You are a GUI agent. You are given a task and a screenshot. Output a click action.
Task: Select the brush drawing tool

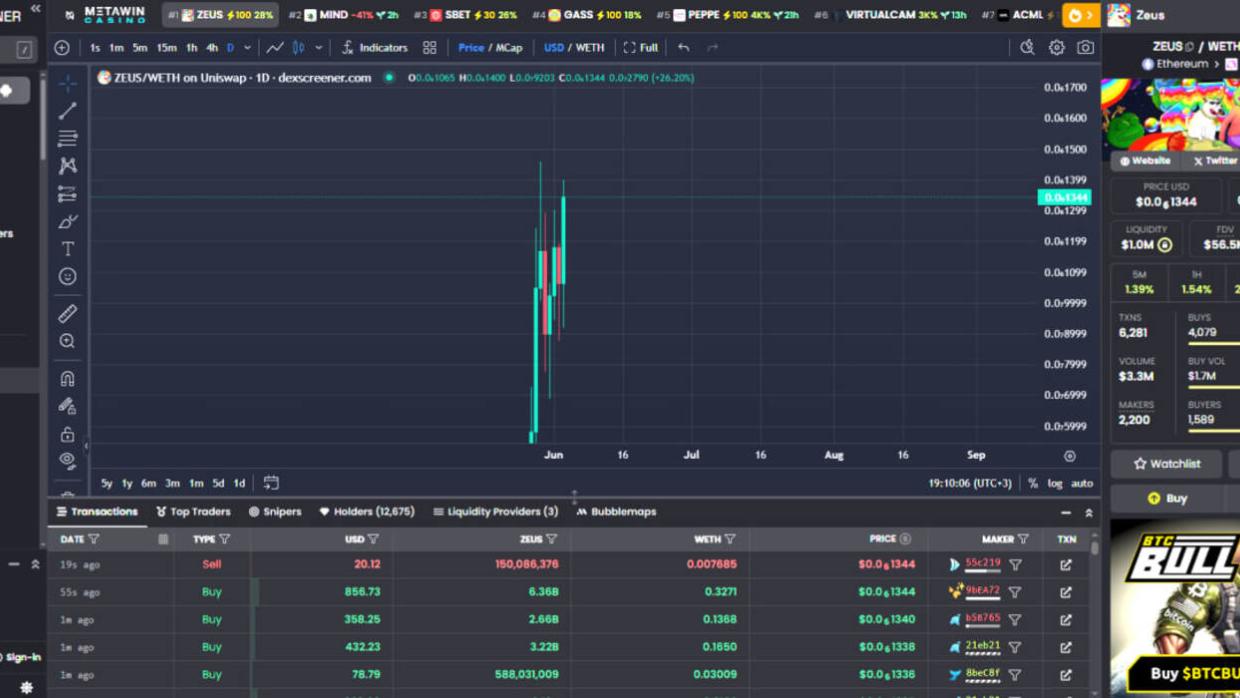coord(67,221)
